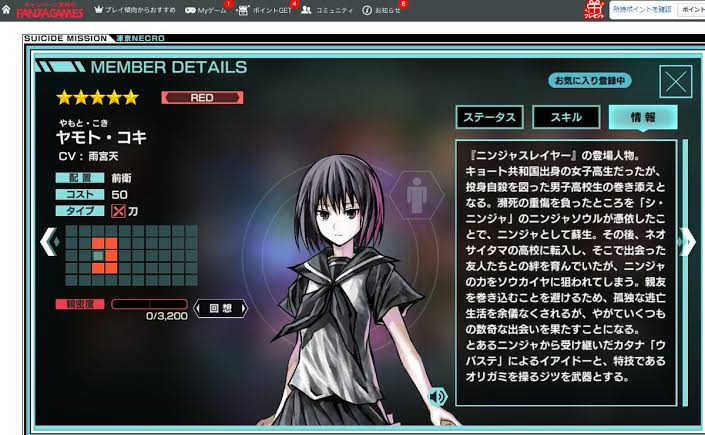The image size is (705, 435).
Task: Select the 情報 tab
Action: click(x=642, y=117)
